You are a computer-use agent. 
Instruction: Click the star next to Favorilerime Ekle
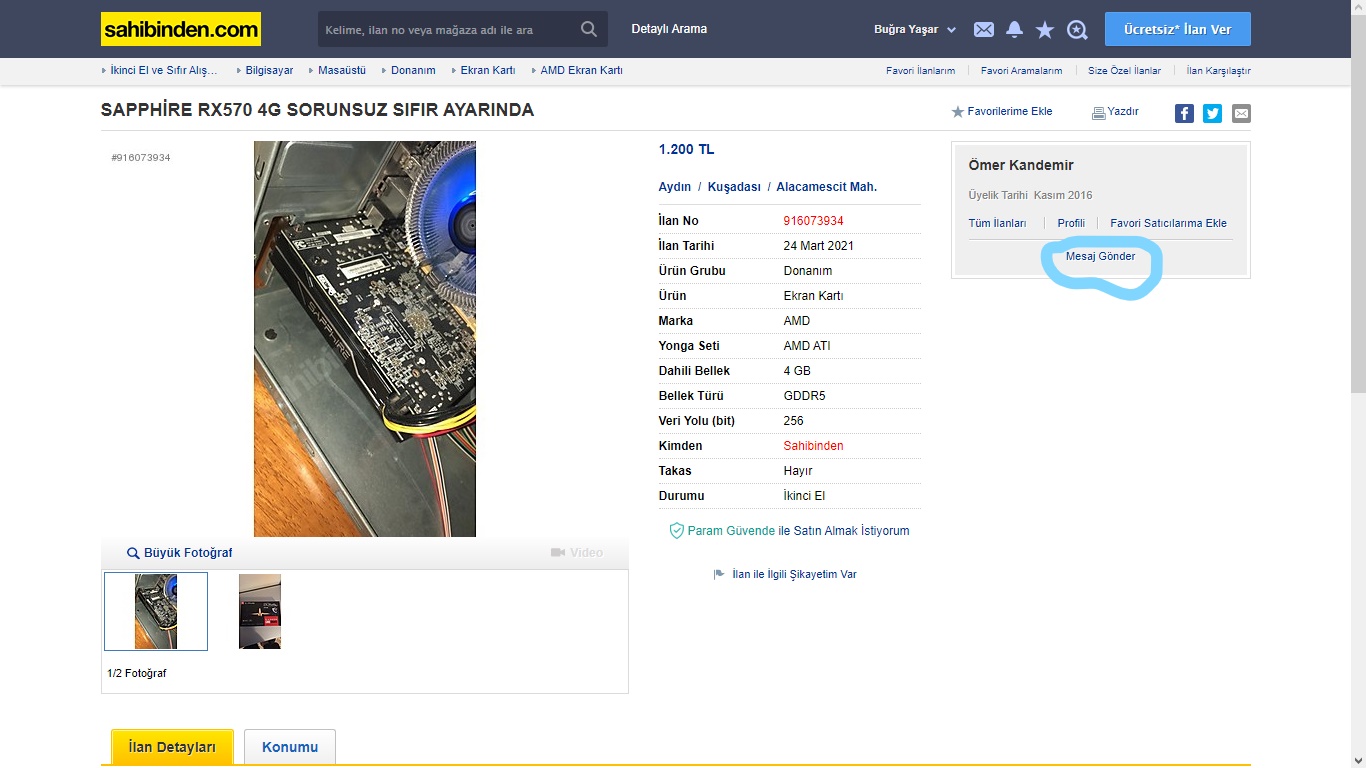point(957,112)
